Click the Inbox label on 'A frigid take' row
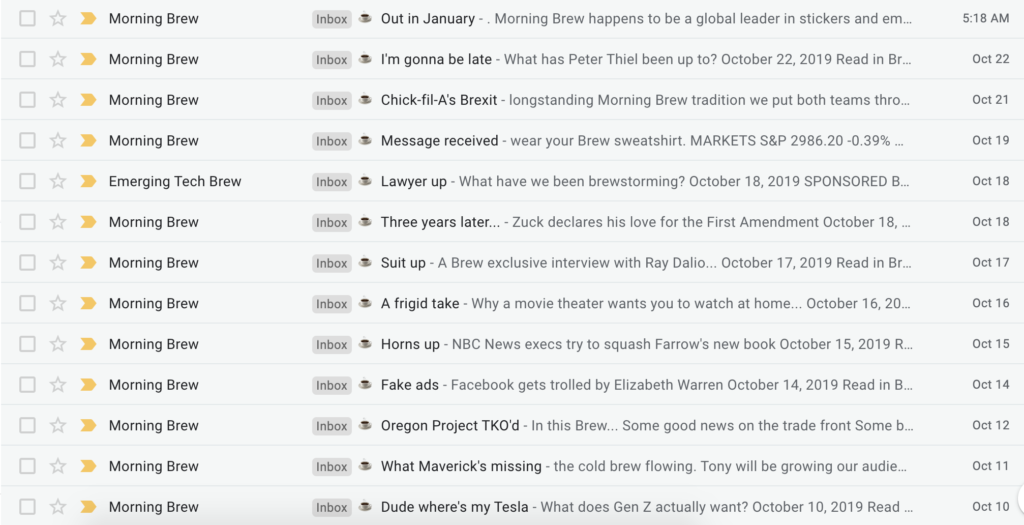Screen dimensions: 1024x525 tap(332, 304)
